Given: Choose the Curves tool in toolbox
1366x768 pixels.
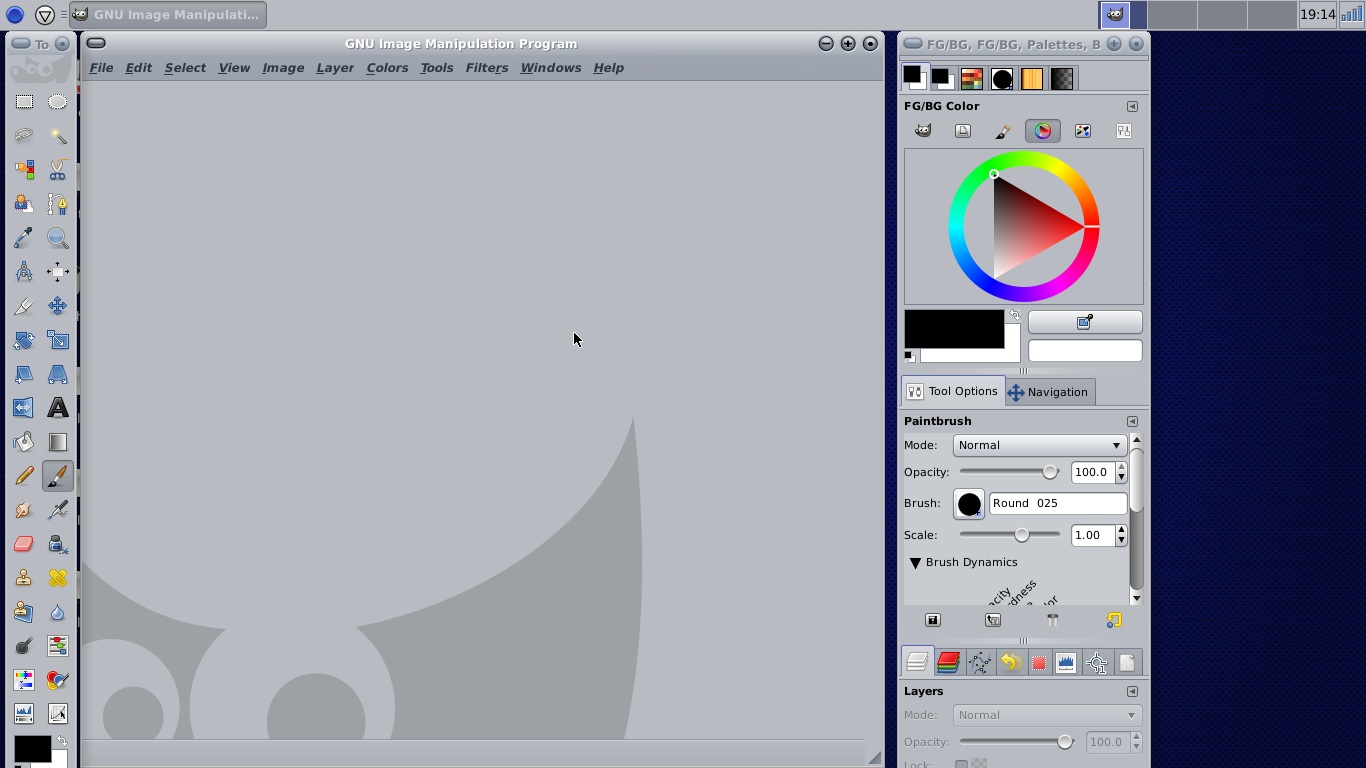Looking at the screenshot, I should [x=58, y=714].
